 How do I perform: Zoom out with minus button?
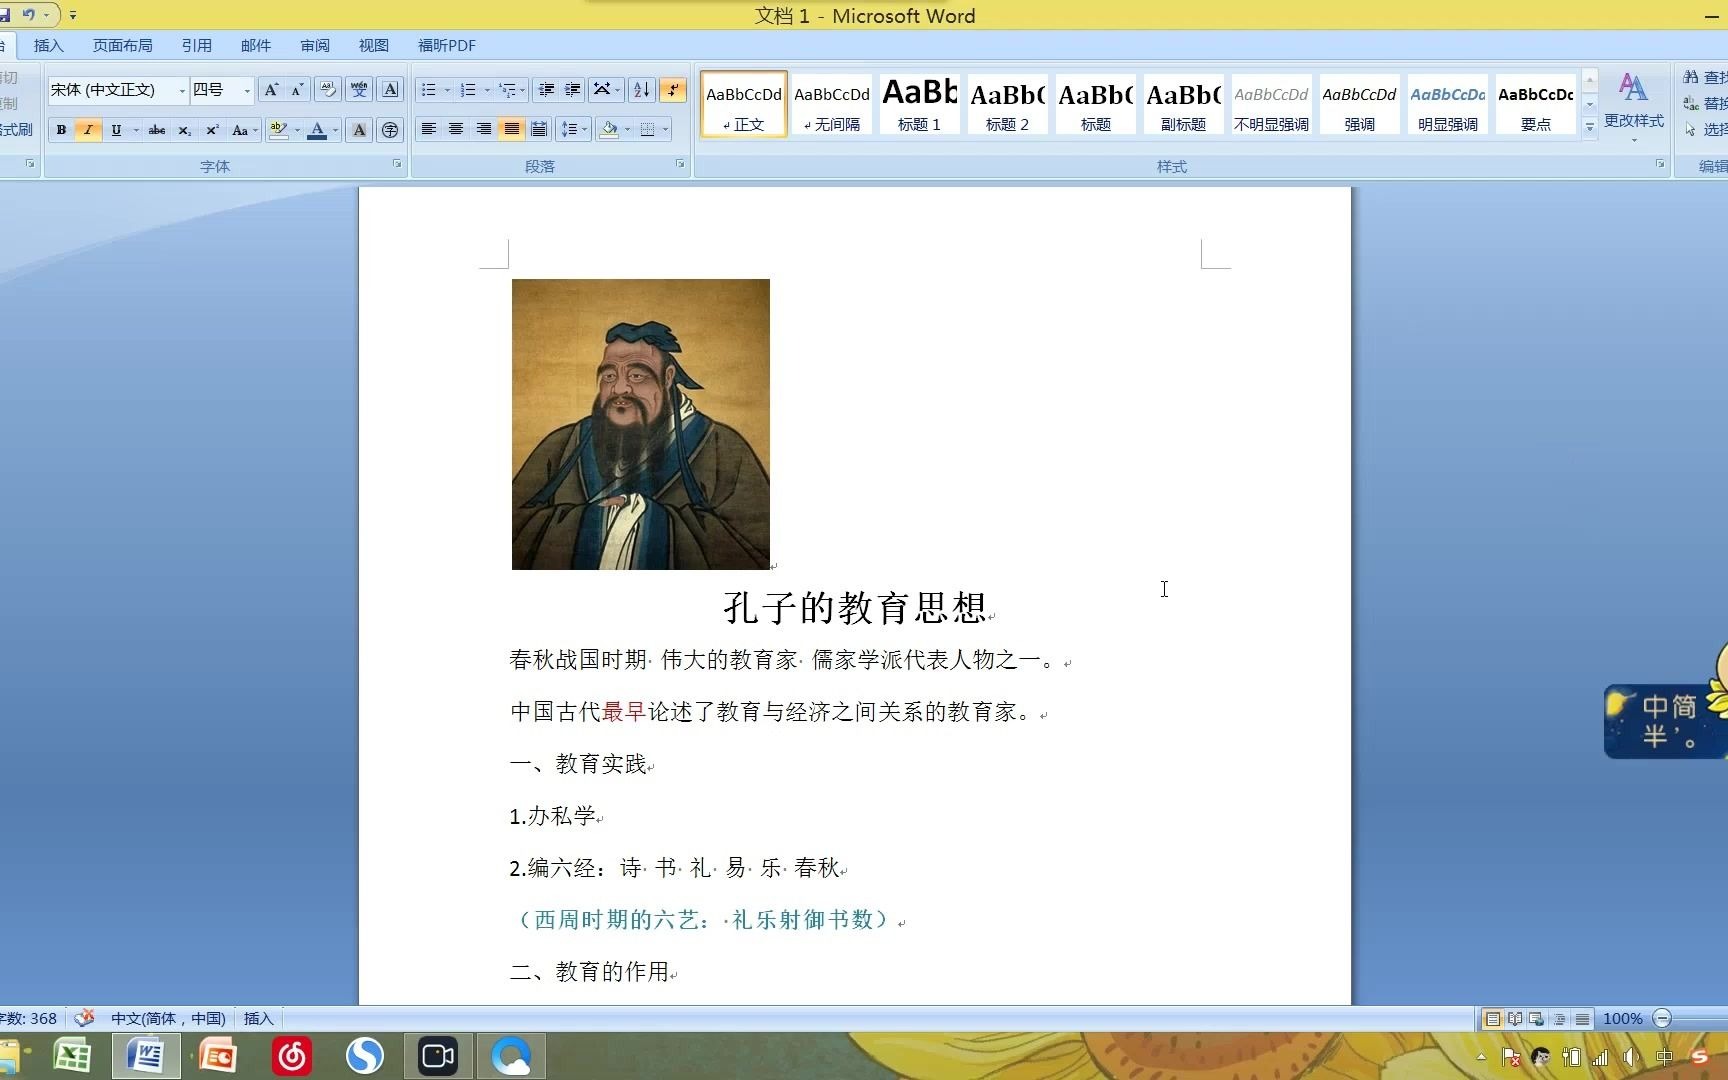(x=1662, y=1019)
